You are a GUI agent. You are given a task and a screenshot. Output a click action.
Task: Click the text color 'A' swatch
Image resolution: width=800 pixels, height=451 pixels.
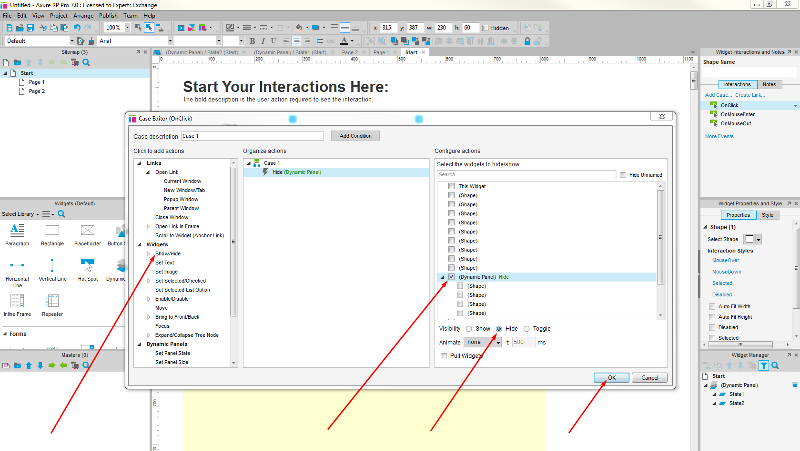point(344,41)
